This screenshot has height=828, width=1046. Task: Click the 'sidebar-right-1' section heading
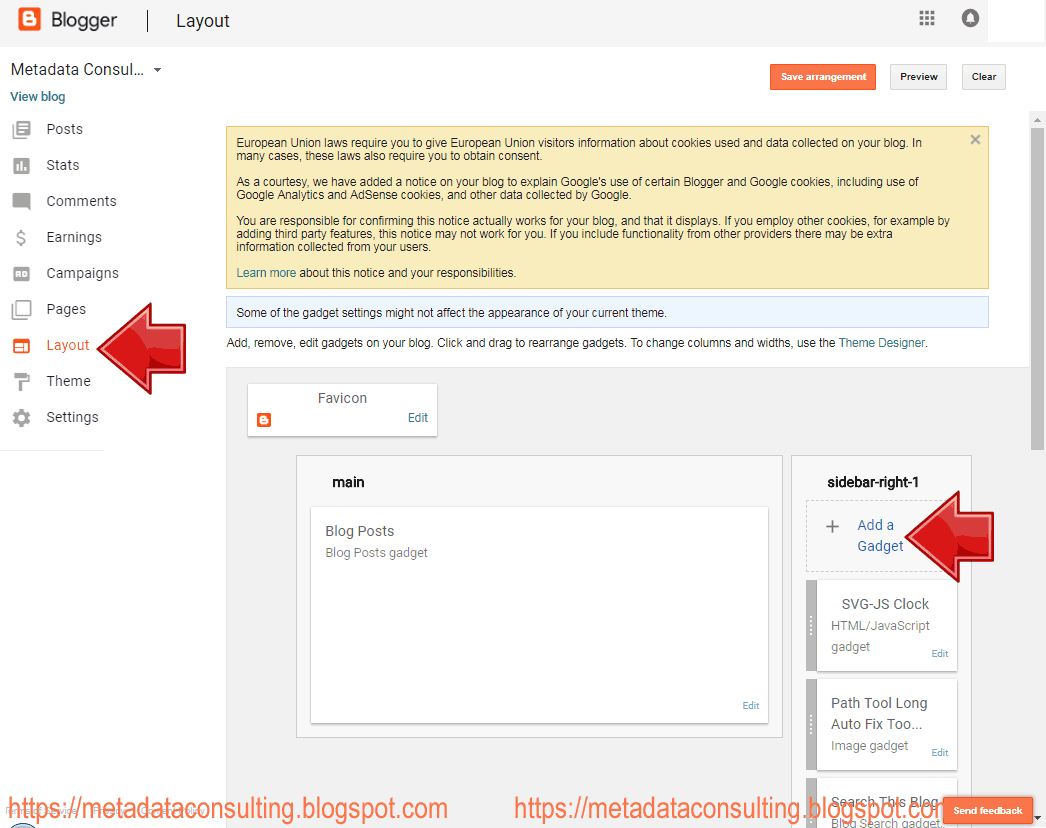pos(873,482)
